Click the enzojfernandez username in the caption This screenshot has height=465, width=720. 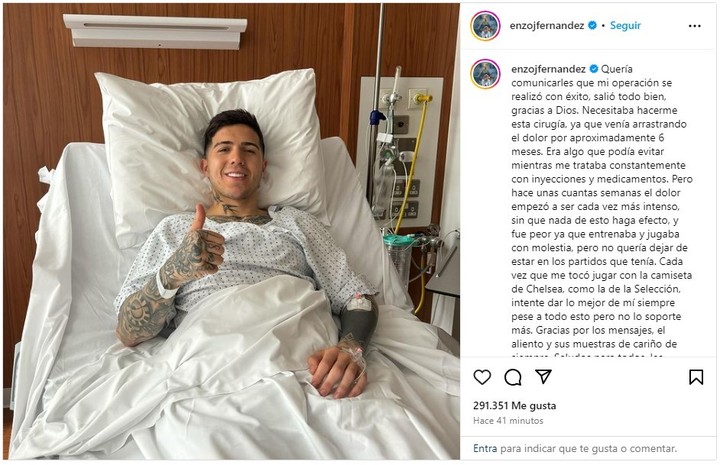(x=548, y=69)
